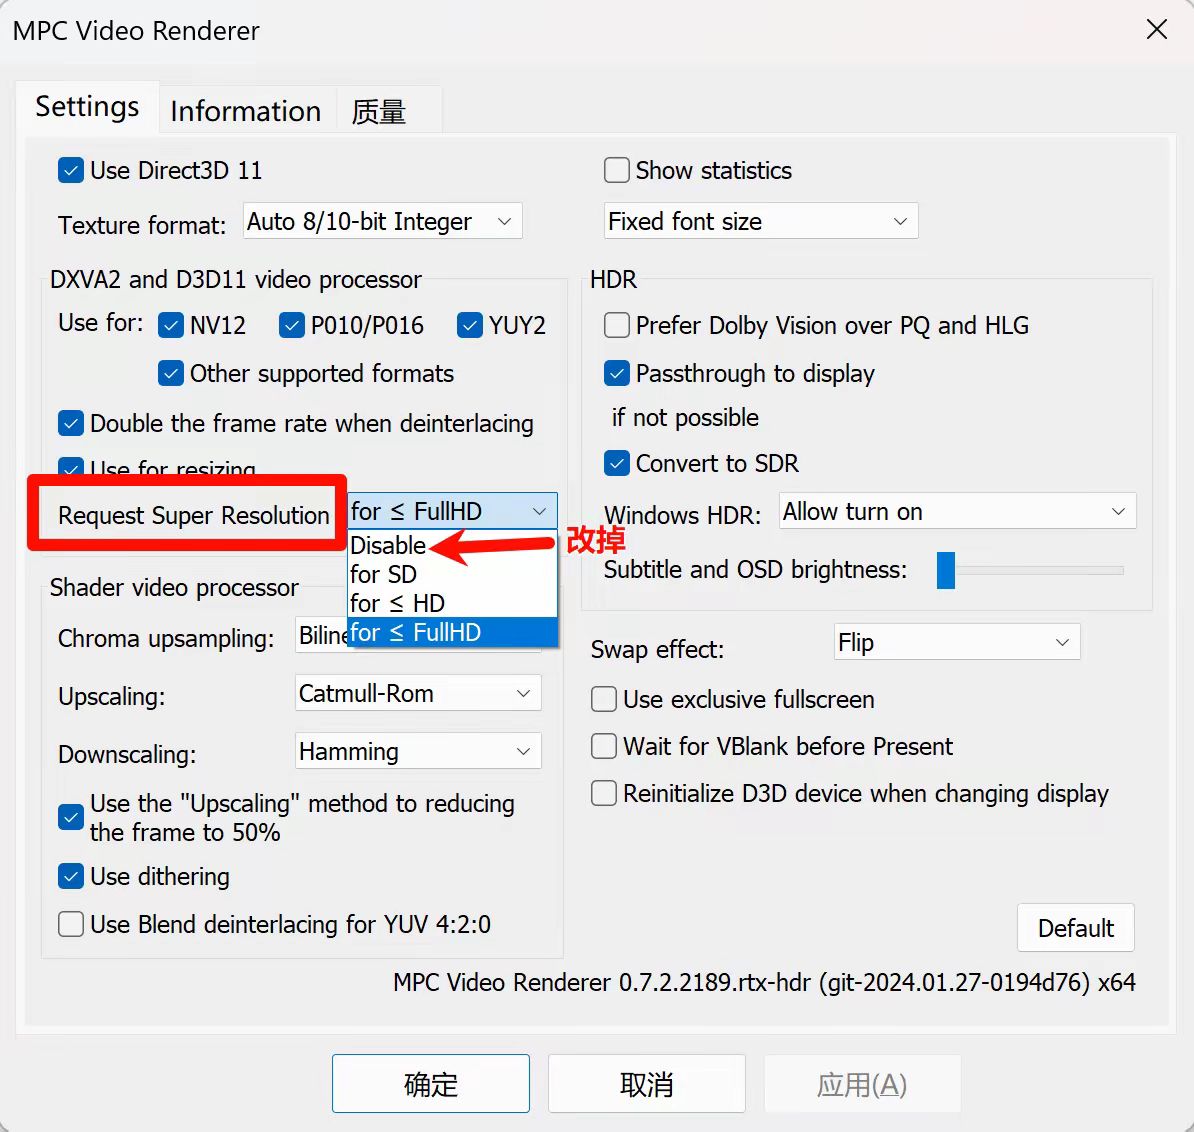Adjust the Subtitle and OSD brightness slider
Image resolution: width=1194 pixels, height=1132 pixels.
click(x=944, y=570)
